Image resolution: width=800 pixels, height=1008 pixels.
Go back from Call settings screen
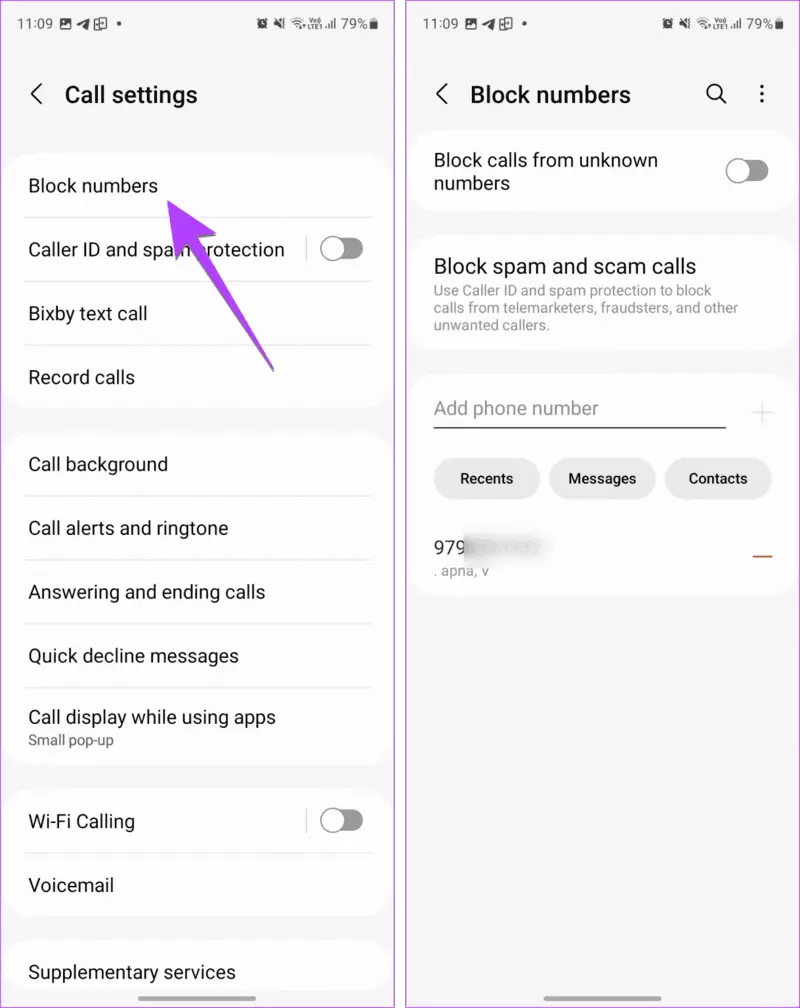point(37,94)
